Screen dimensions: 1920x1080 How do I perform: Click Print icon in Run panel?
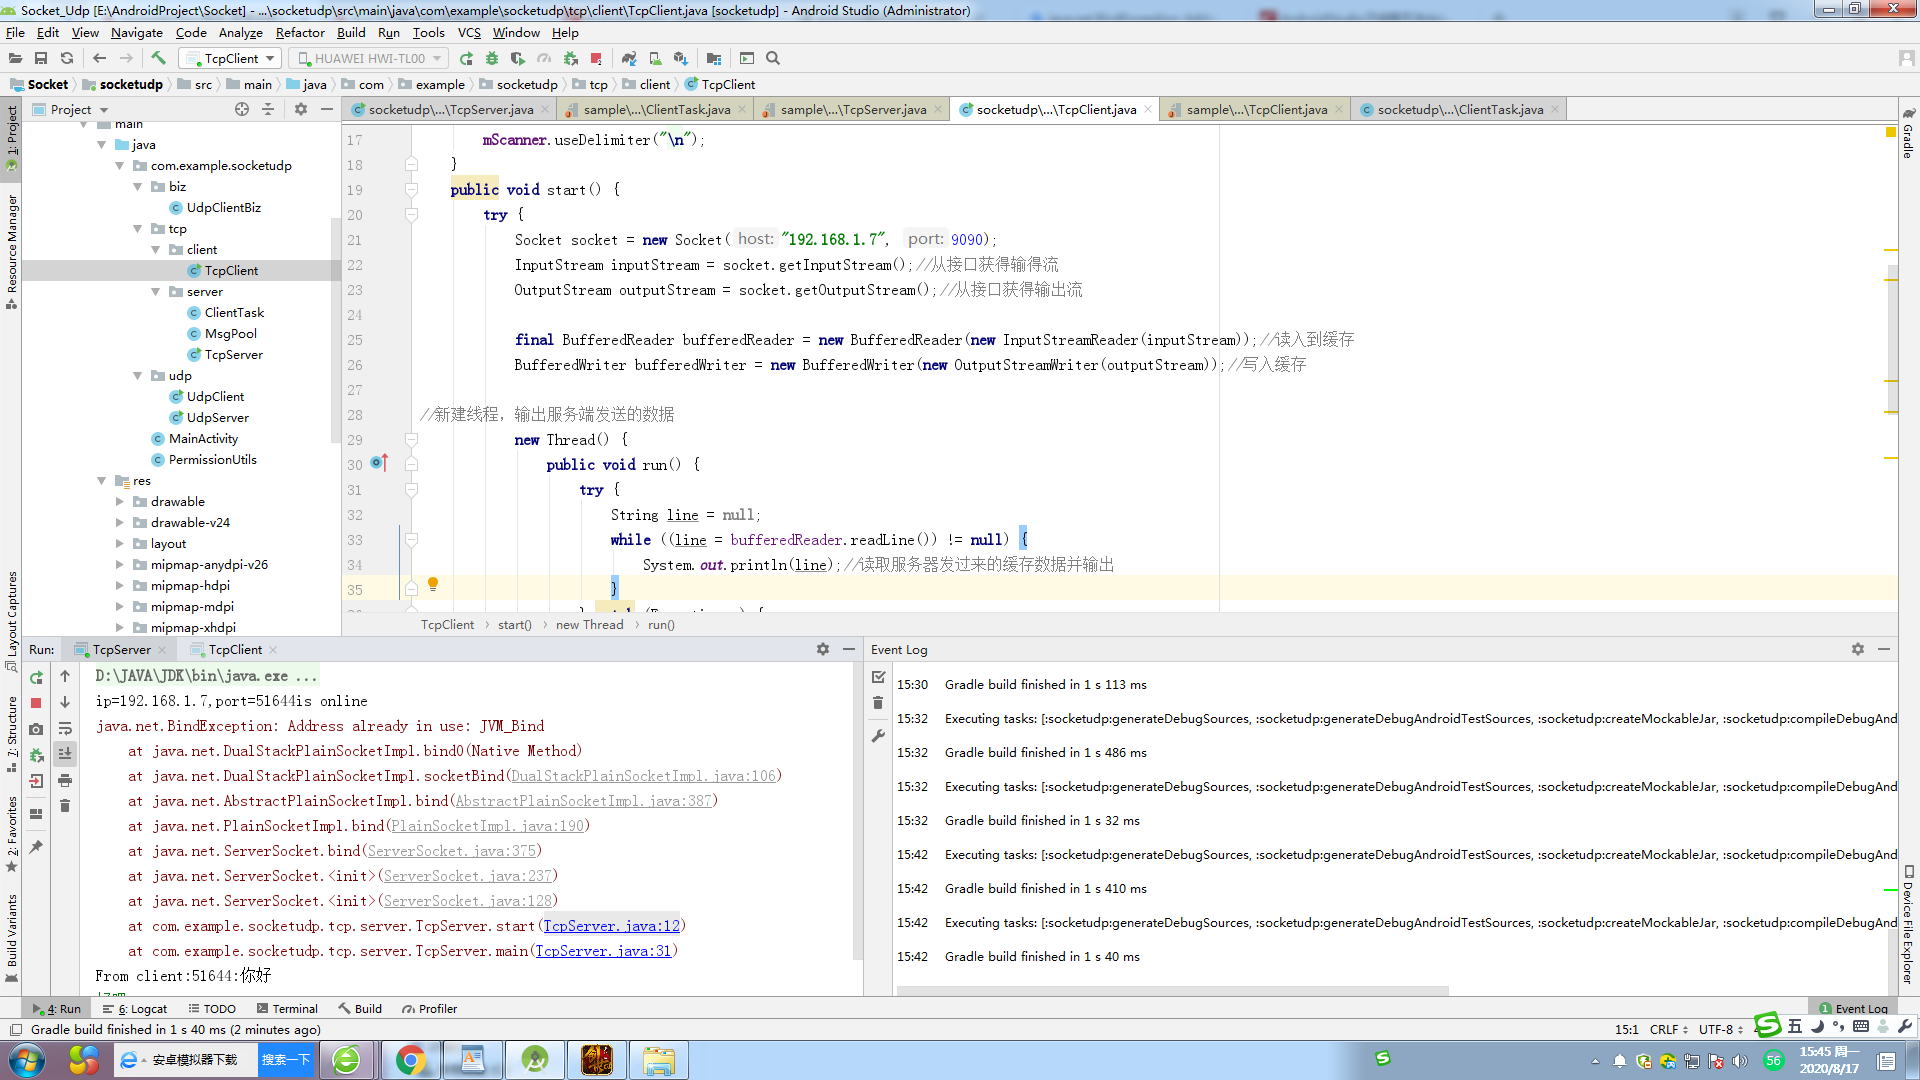[x=65, y=780]
